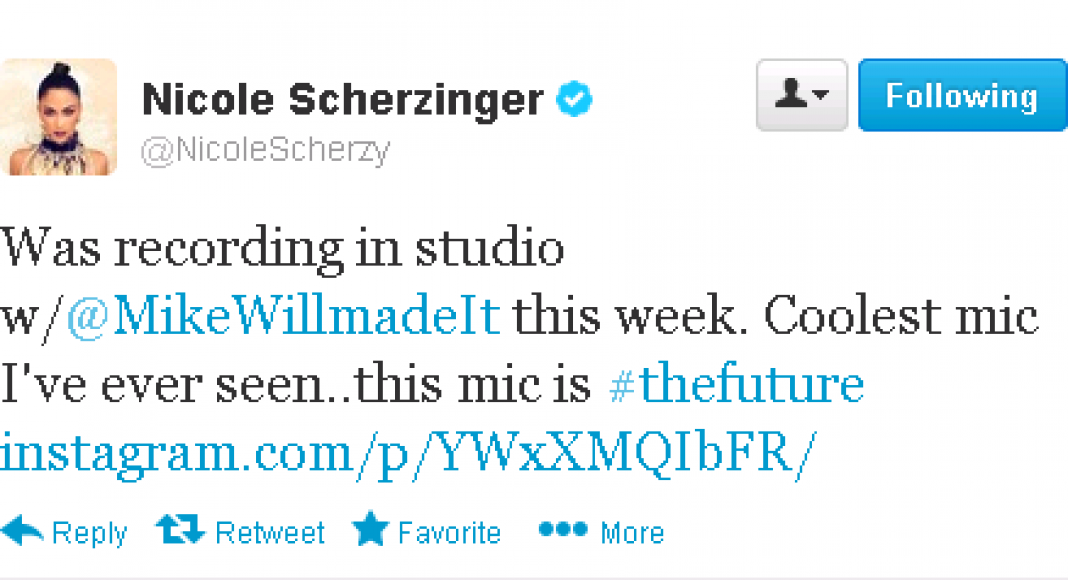Open the More text menu
Viewport: 1068px width, 580px height.
631,533
